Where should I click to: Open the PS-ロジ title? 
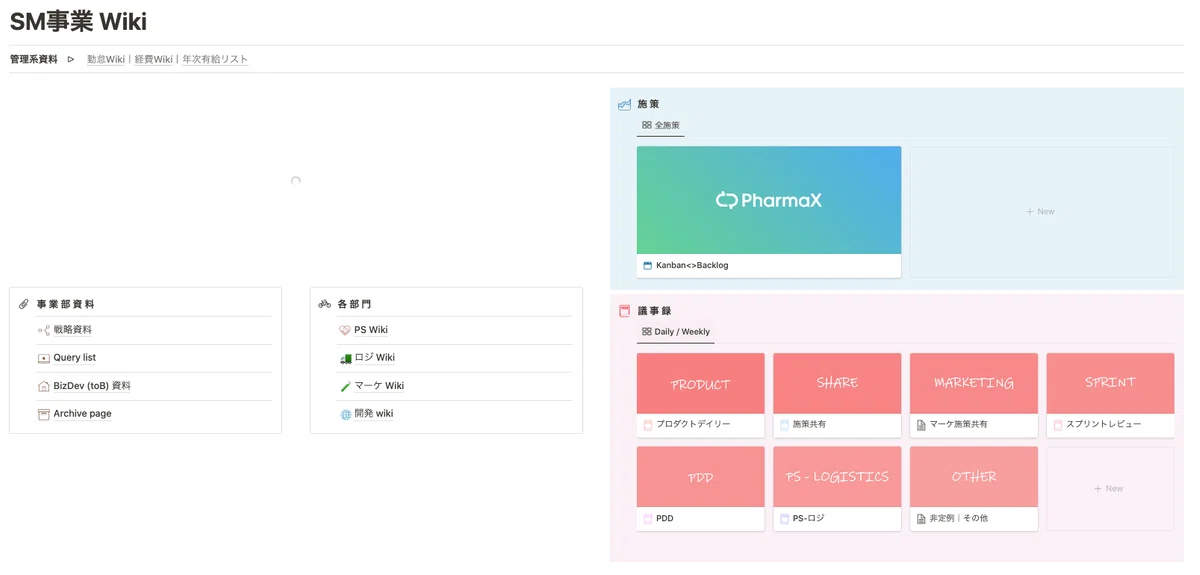[809, 519]
